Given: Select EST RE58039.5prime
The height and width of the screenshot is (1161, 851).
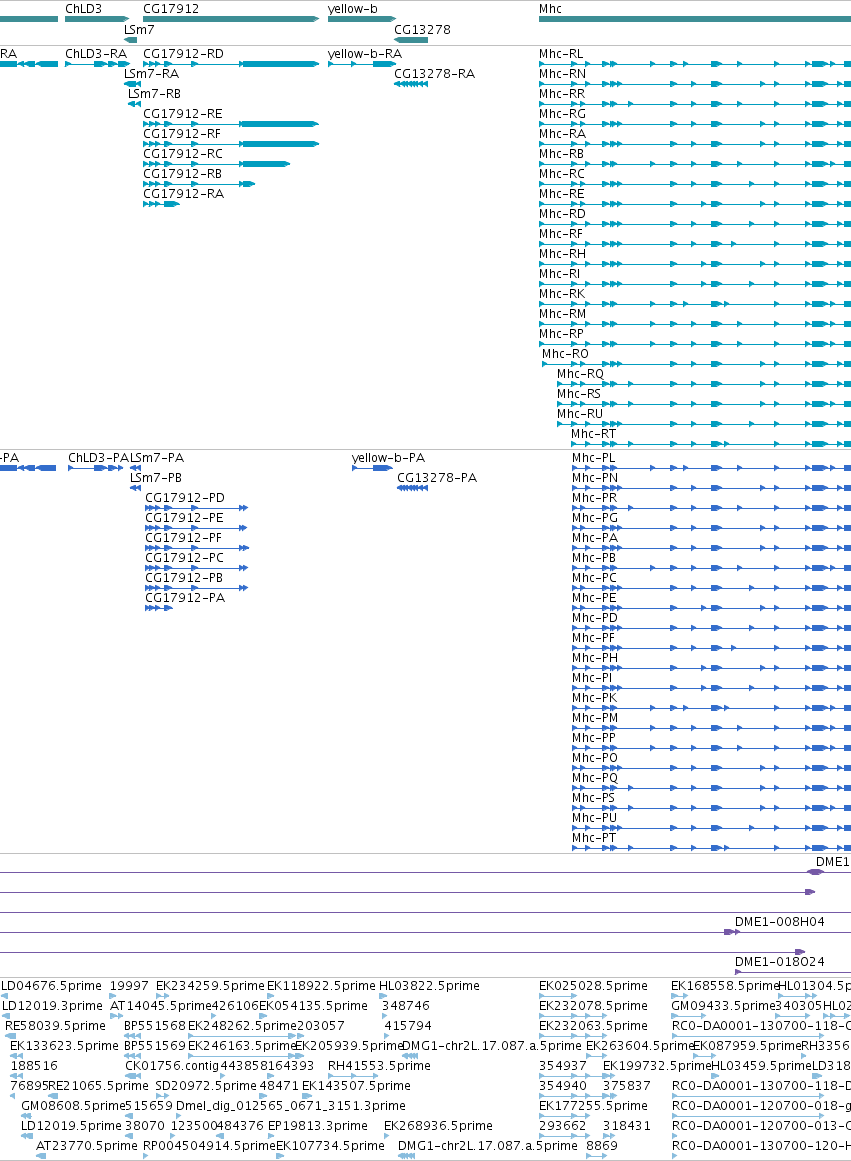Looking at the screenshot, I should tap(55, 1026).
